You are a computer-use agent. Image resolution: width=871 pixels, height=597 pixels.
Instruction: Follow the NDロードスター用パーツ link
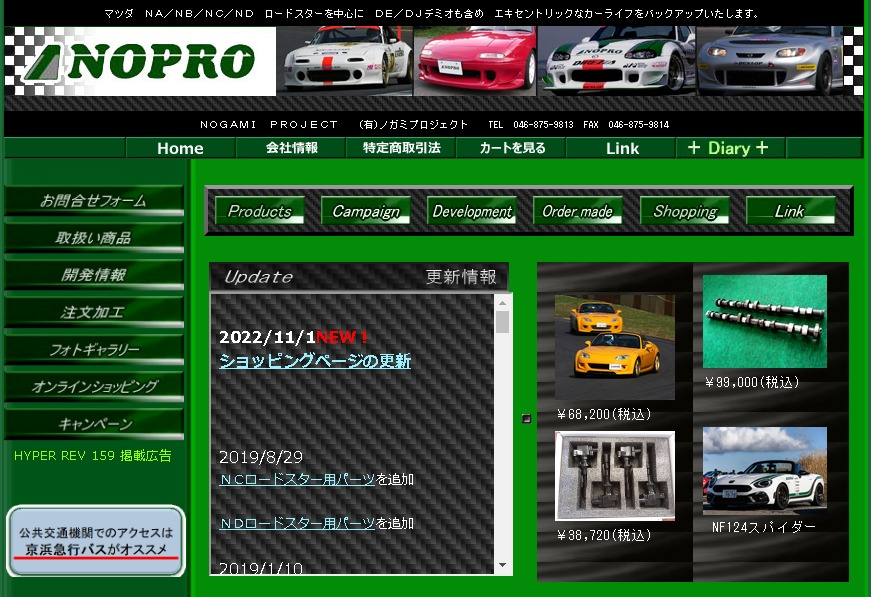tap(297, 523)
